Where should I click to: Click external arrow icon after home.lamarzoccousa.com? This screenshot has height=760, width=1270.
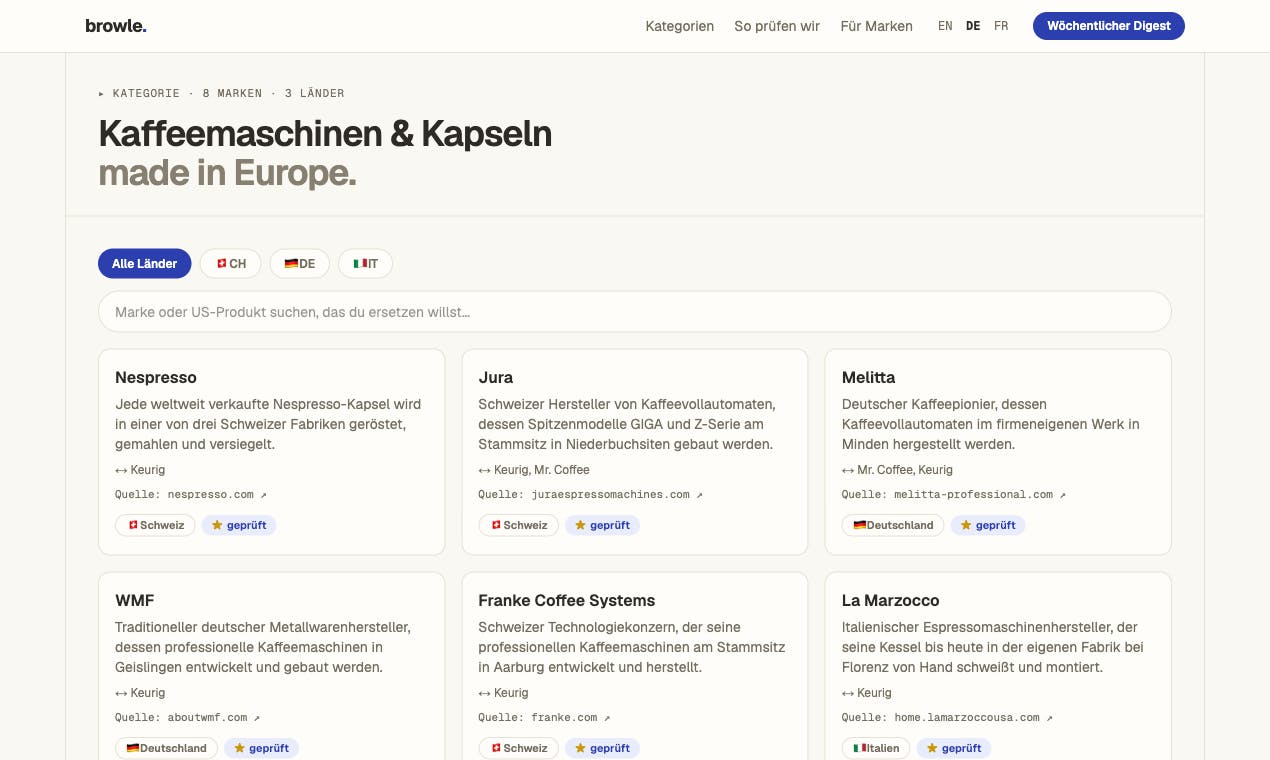[x=1049, y=717]
